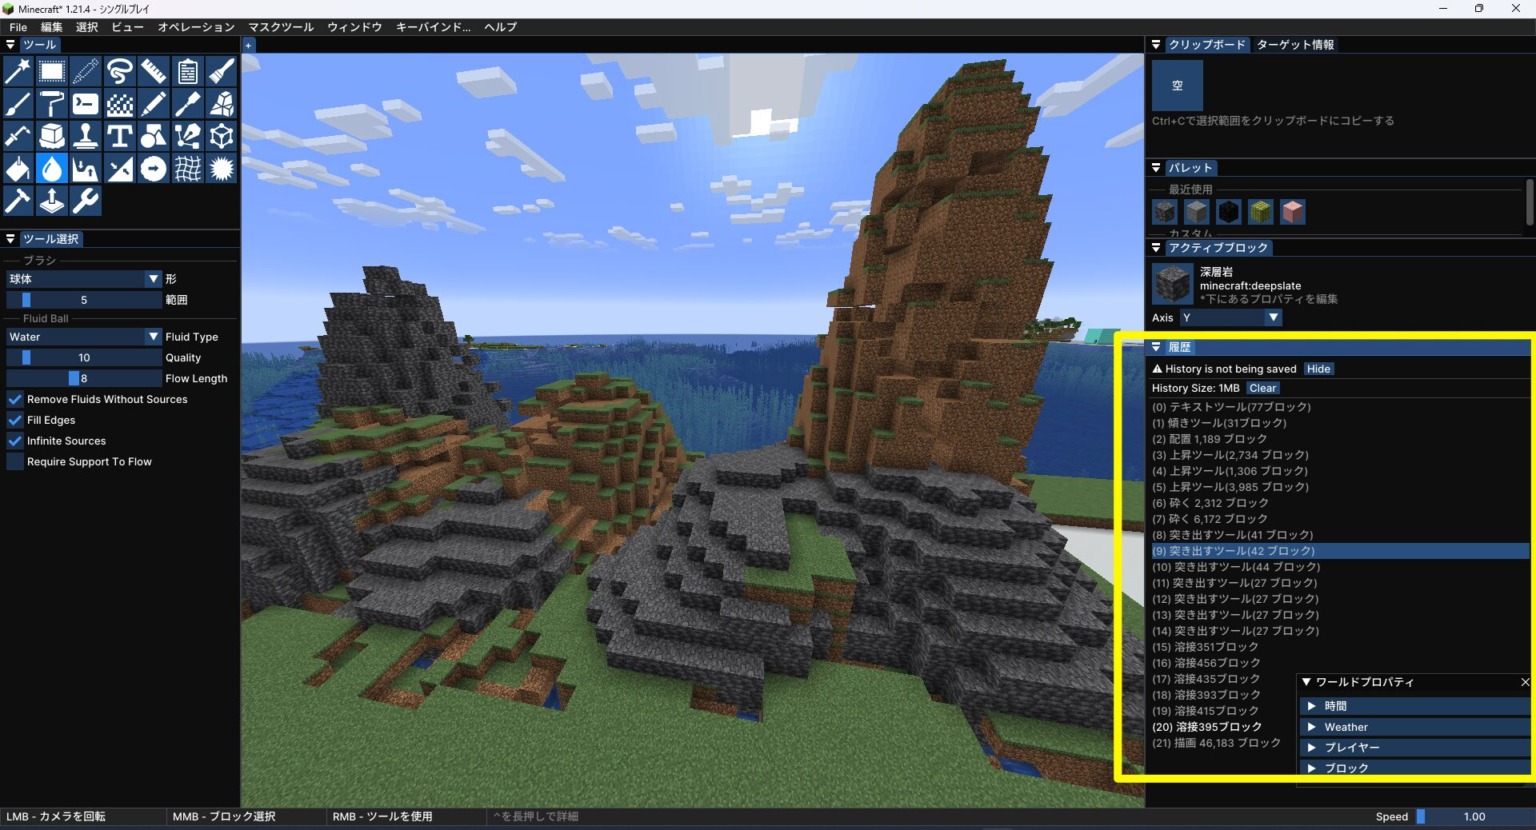Select the ruler measuring tool

pos(153,71)
